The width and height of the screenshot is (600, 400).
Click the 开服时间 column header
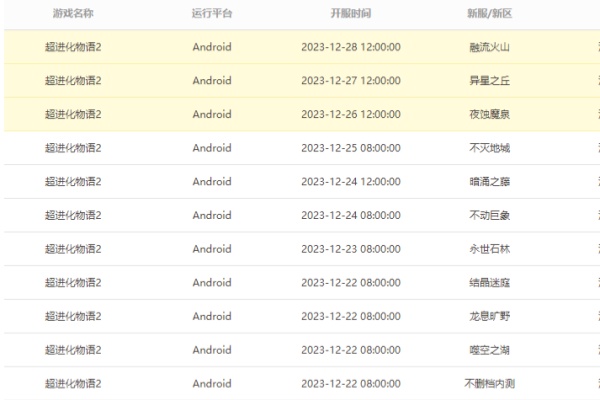[351, 13]
